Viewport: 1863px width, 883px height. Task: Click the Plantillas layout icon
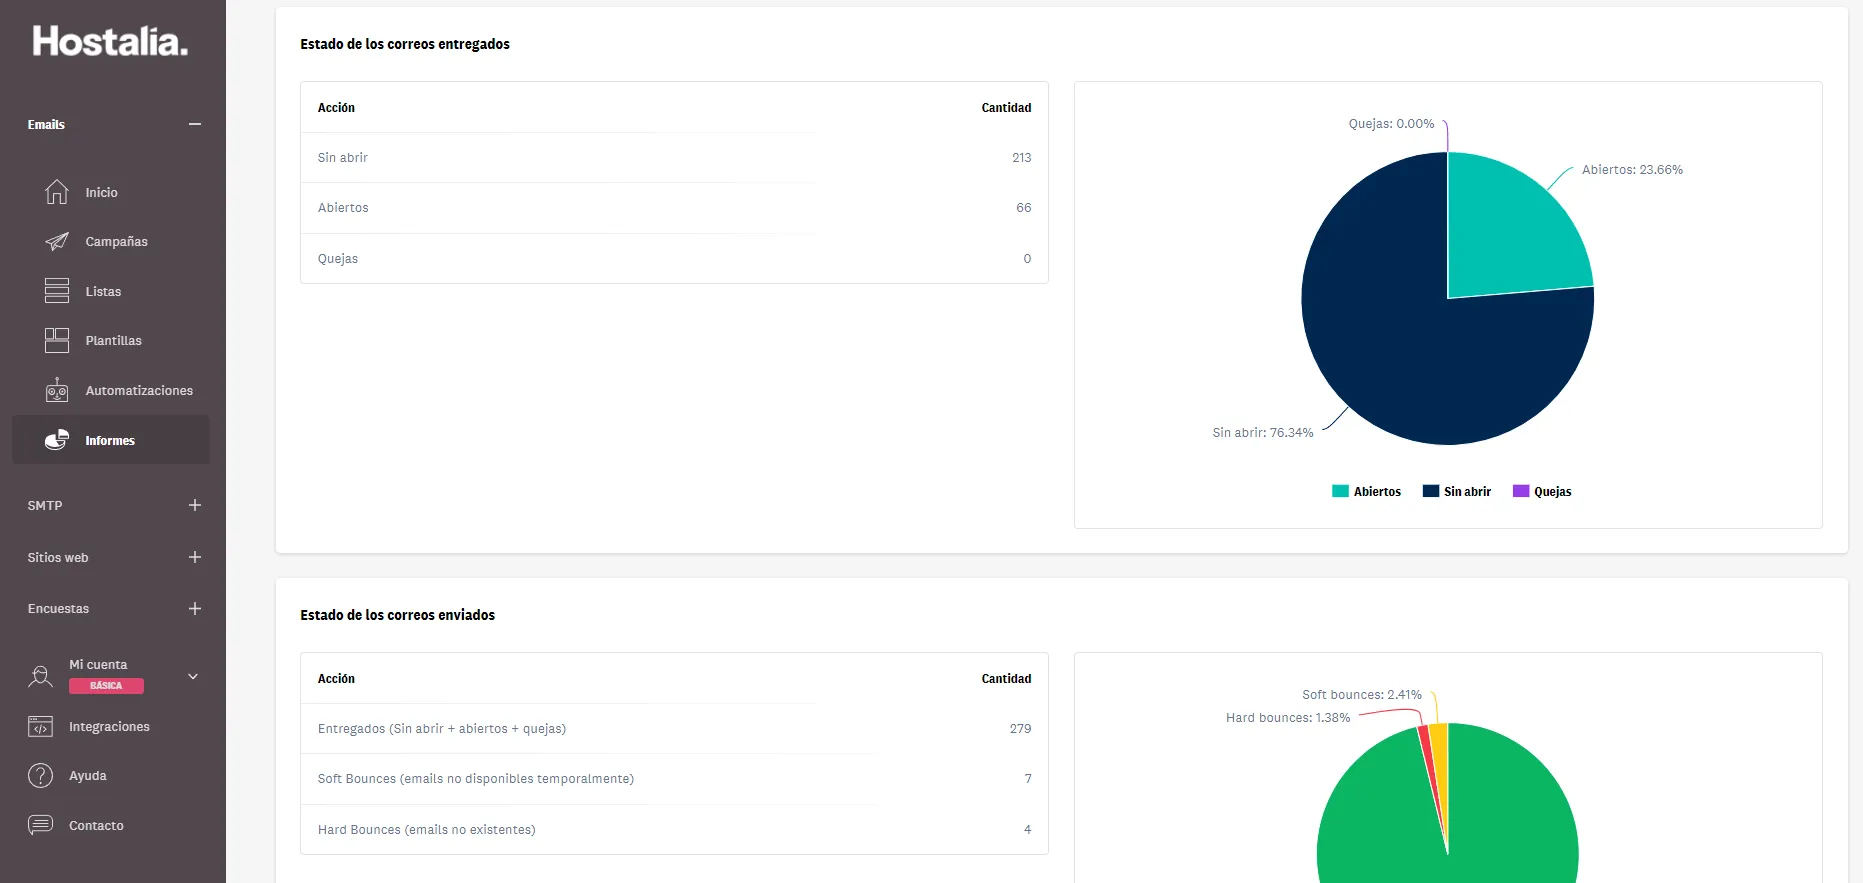point(57,340)
